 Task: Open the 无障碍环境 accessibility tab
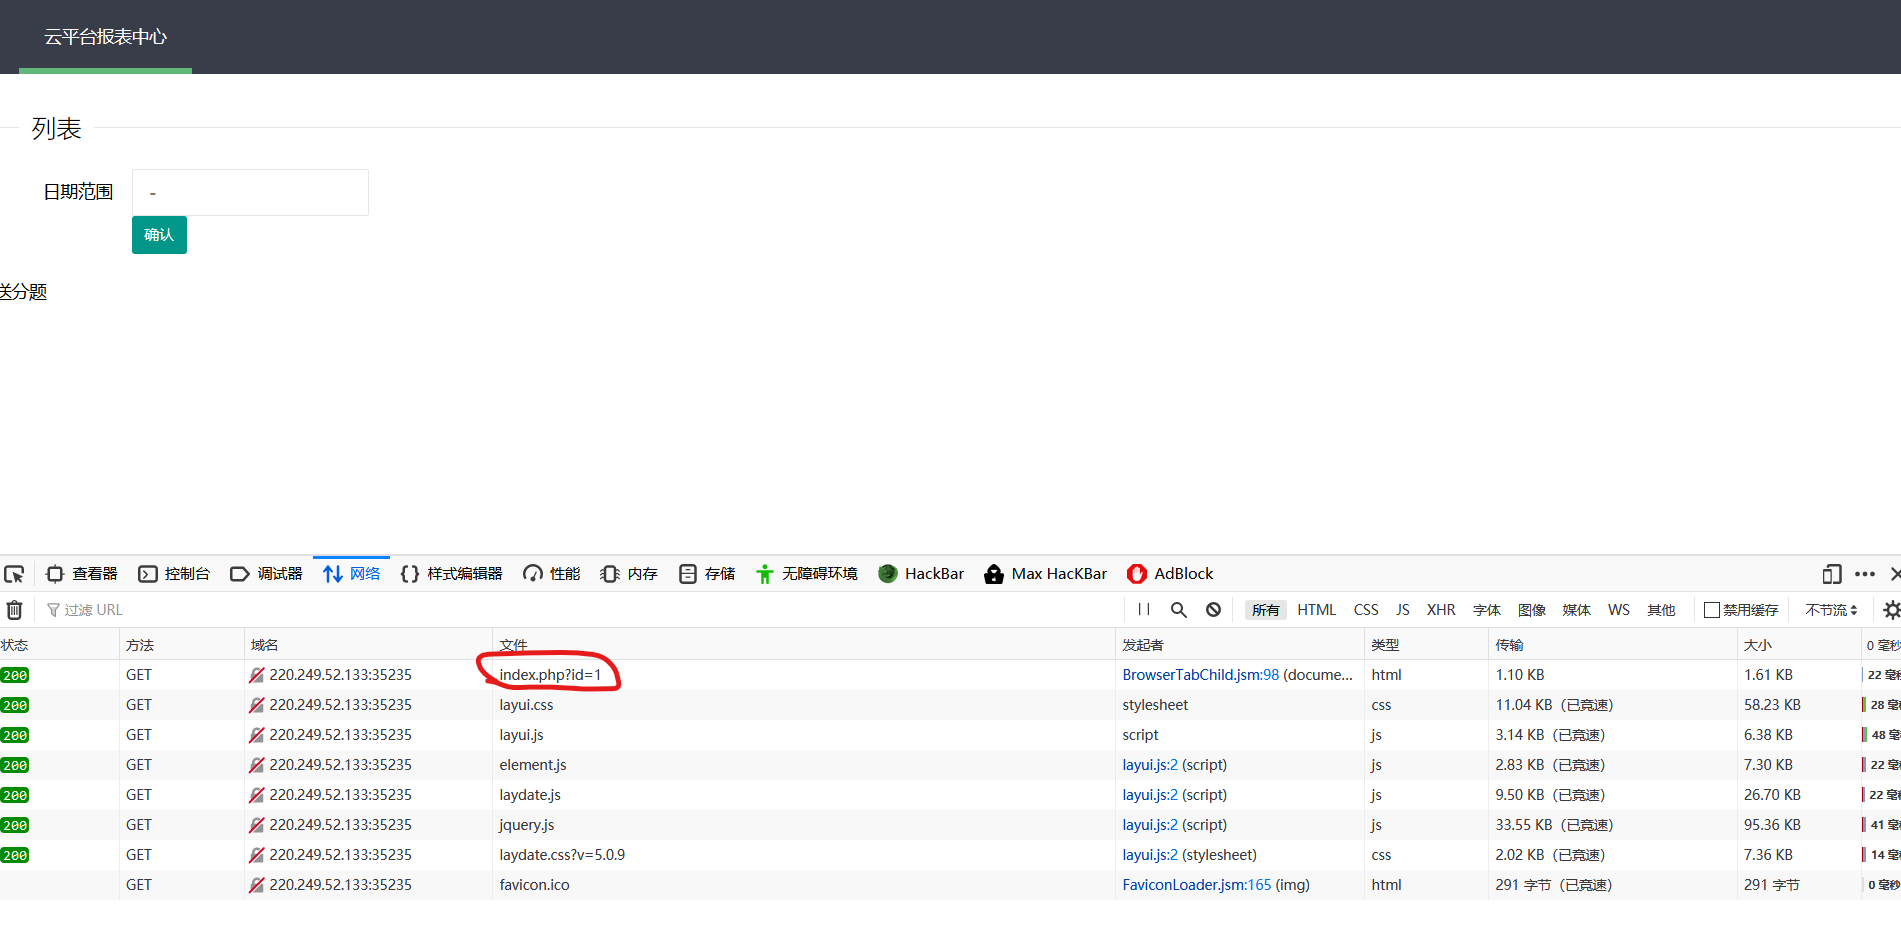[x=807, y=574]
